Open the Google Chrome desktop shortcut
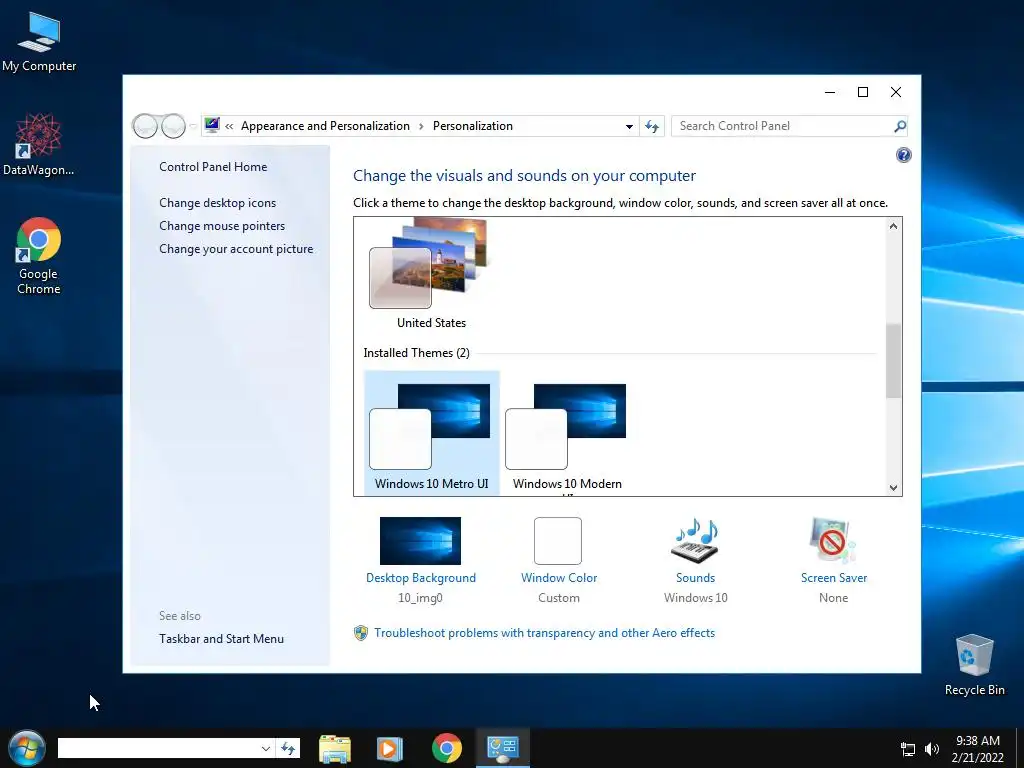1024x768 pixels. tap(39, 255)
